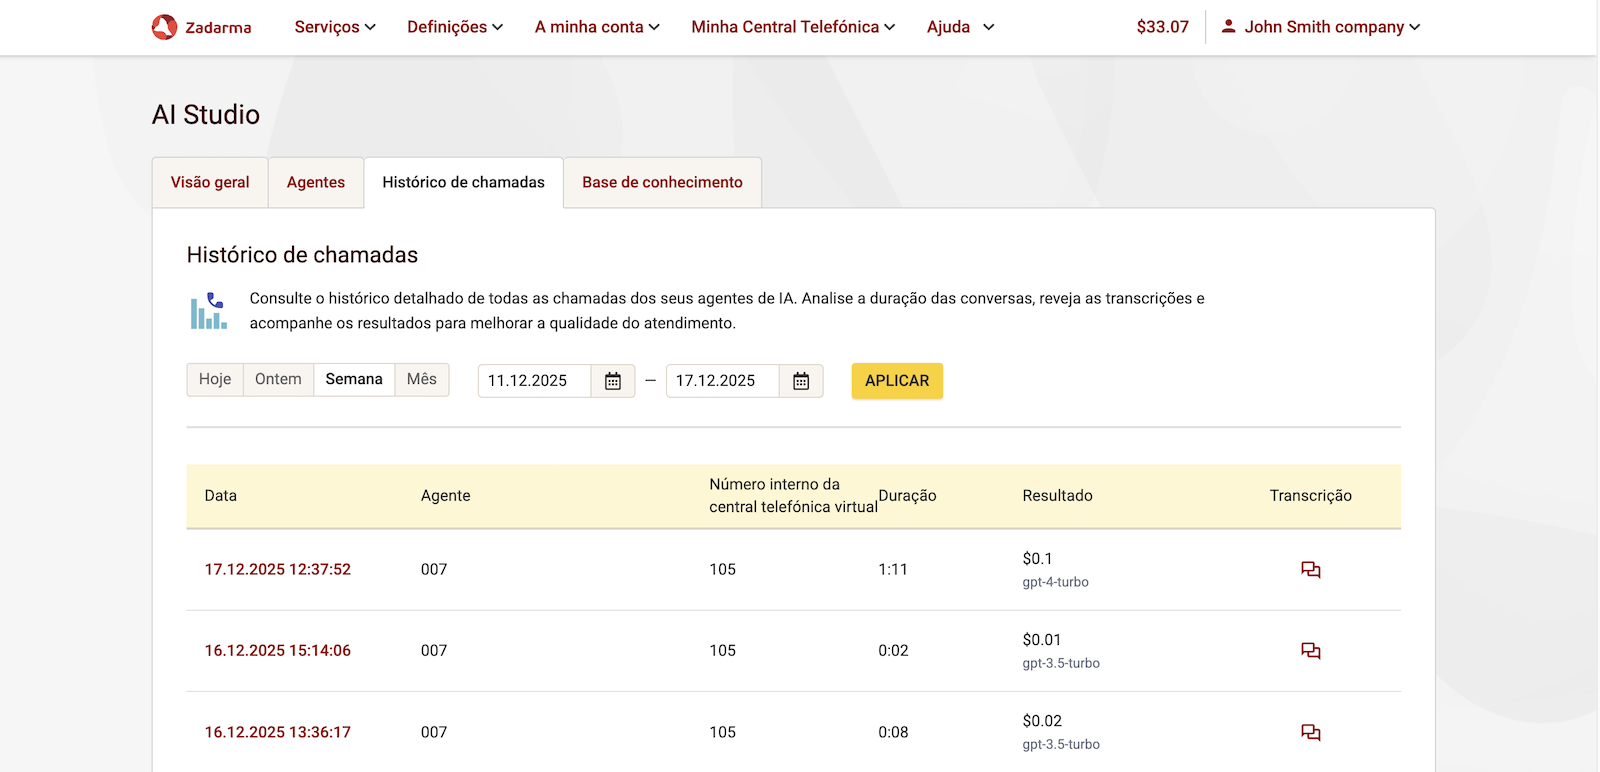The image size is (1600, 772).
Task: Open transcription for the 16.12.2025 13:36:17 call
Action: tap(1310, 733)
